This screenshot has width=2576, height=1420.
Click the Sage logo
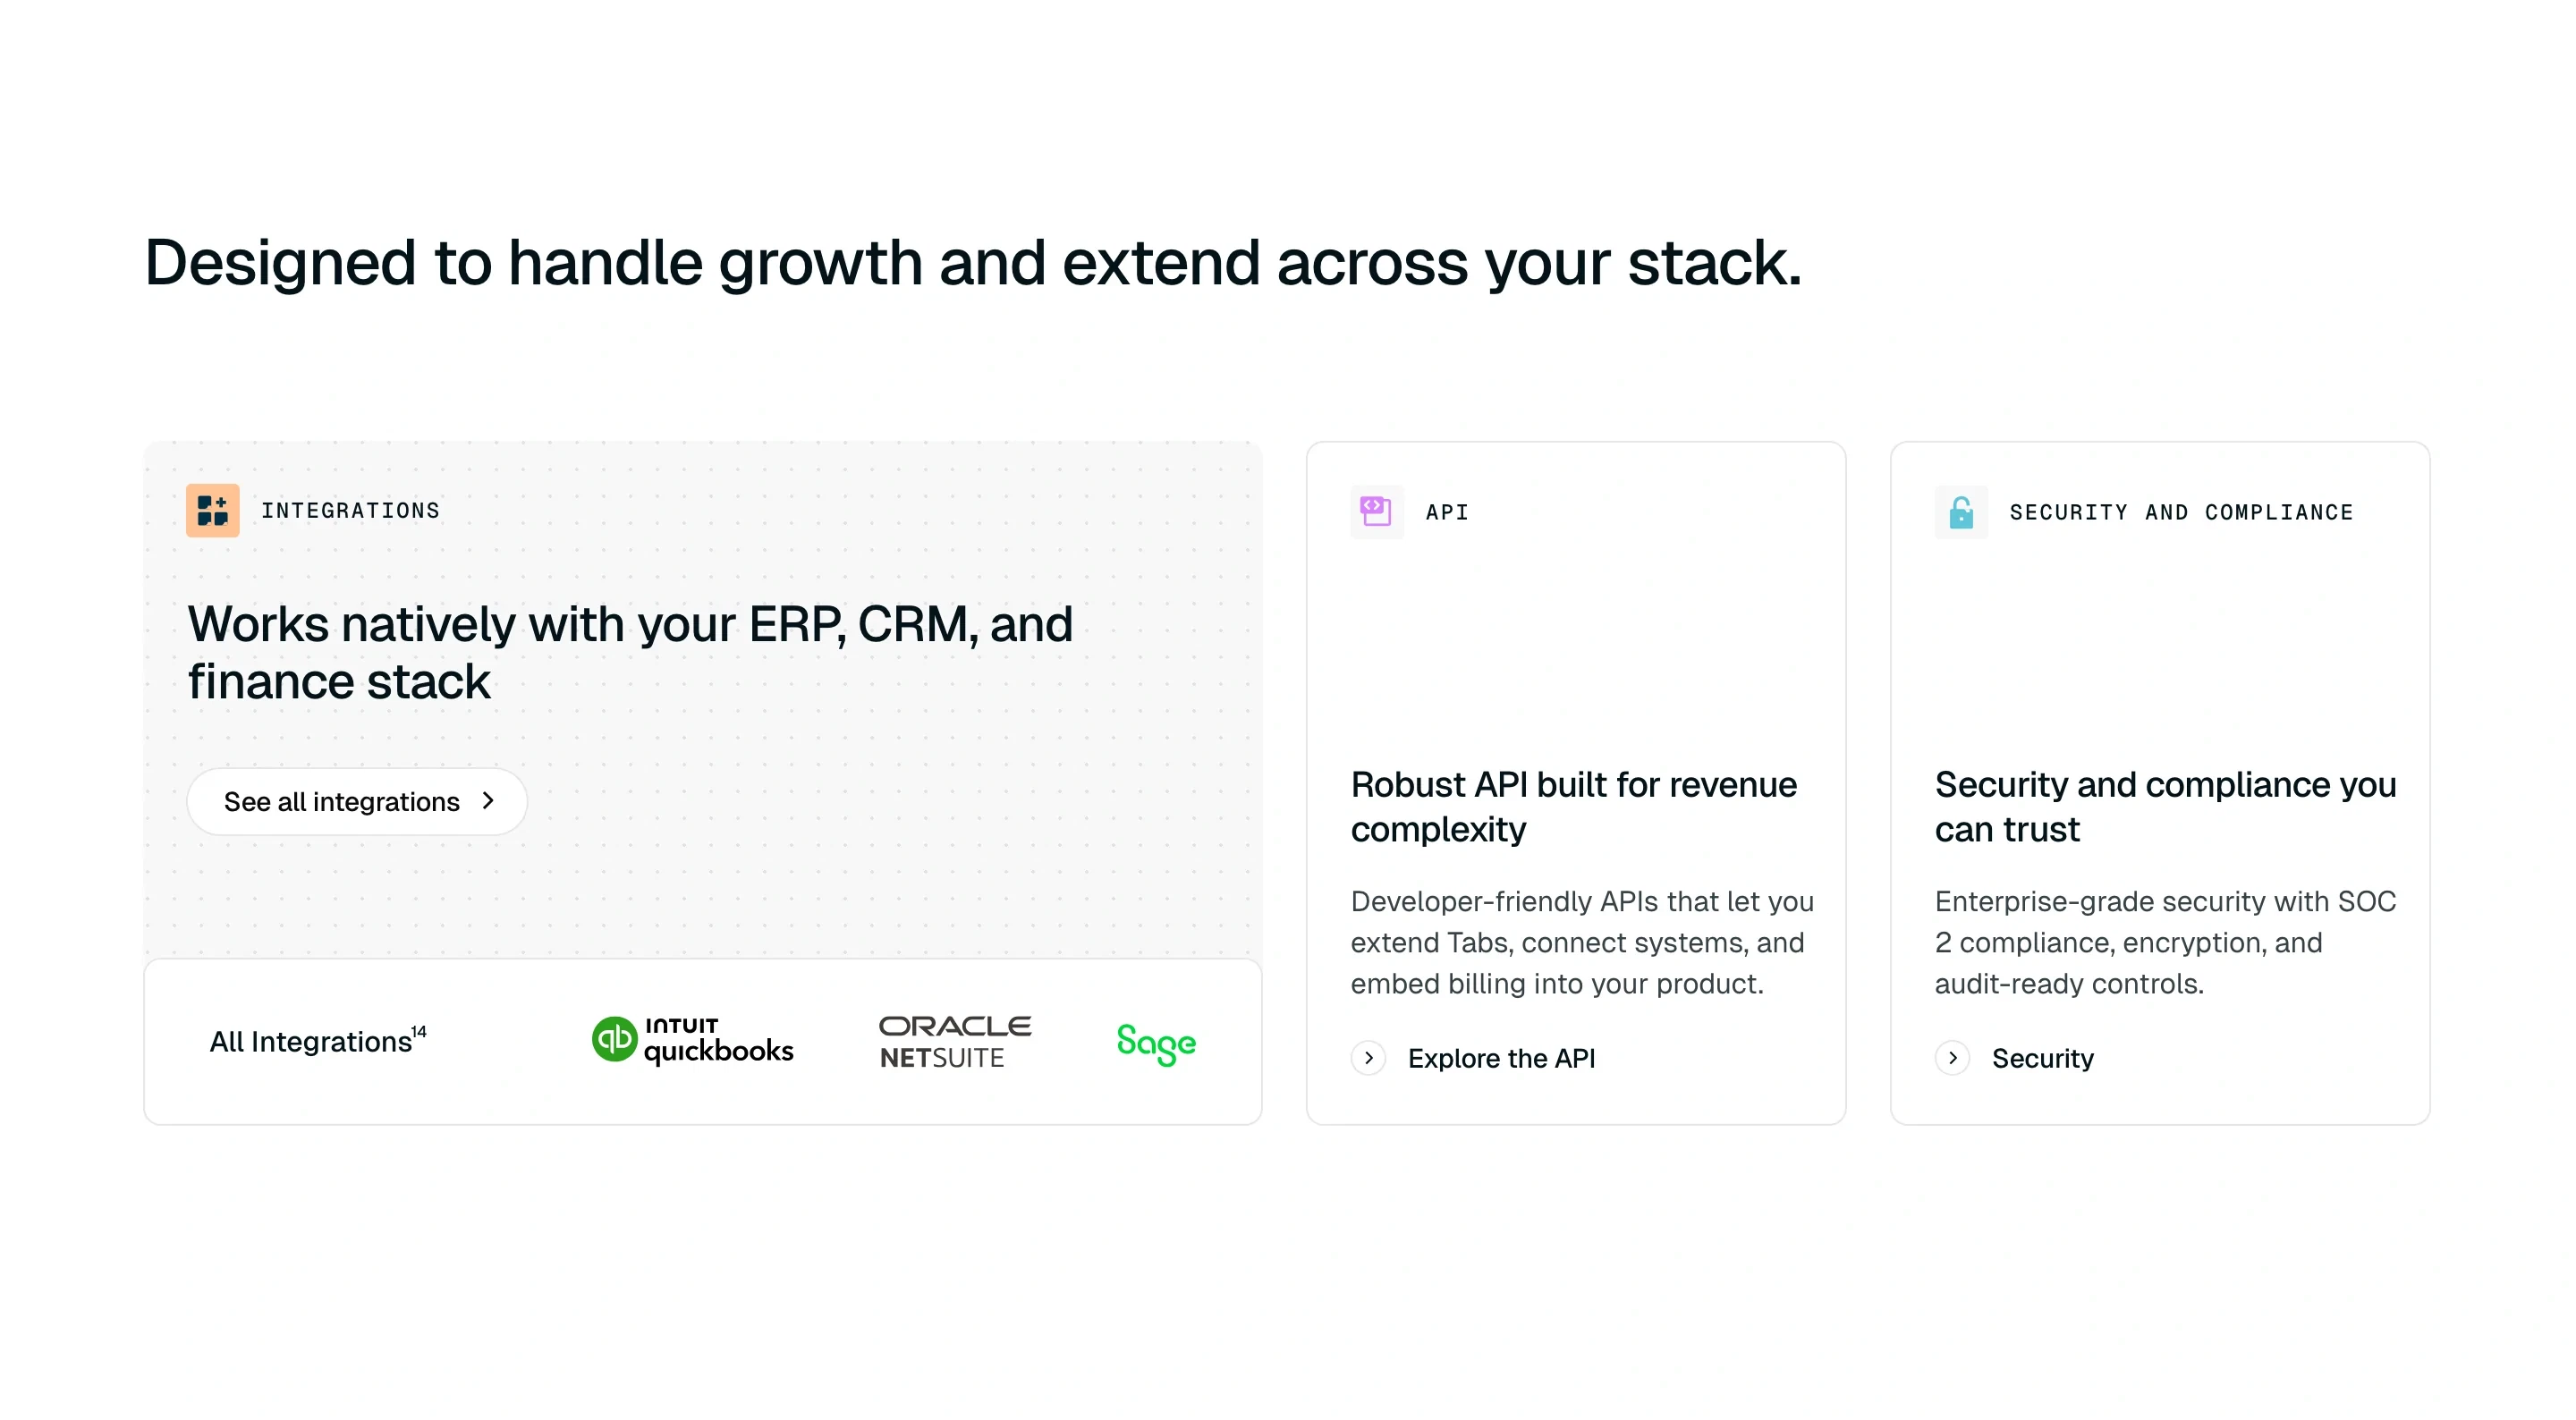[1156, 1043]
